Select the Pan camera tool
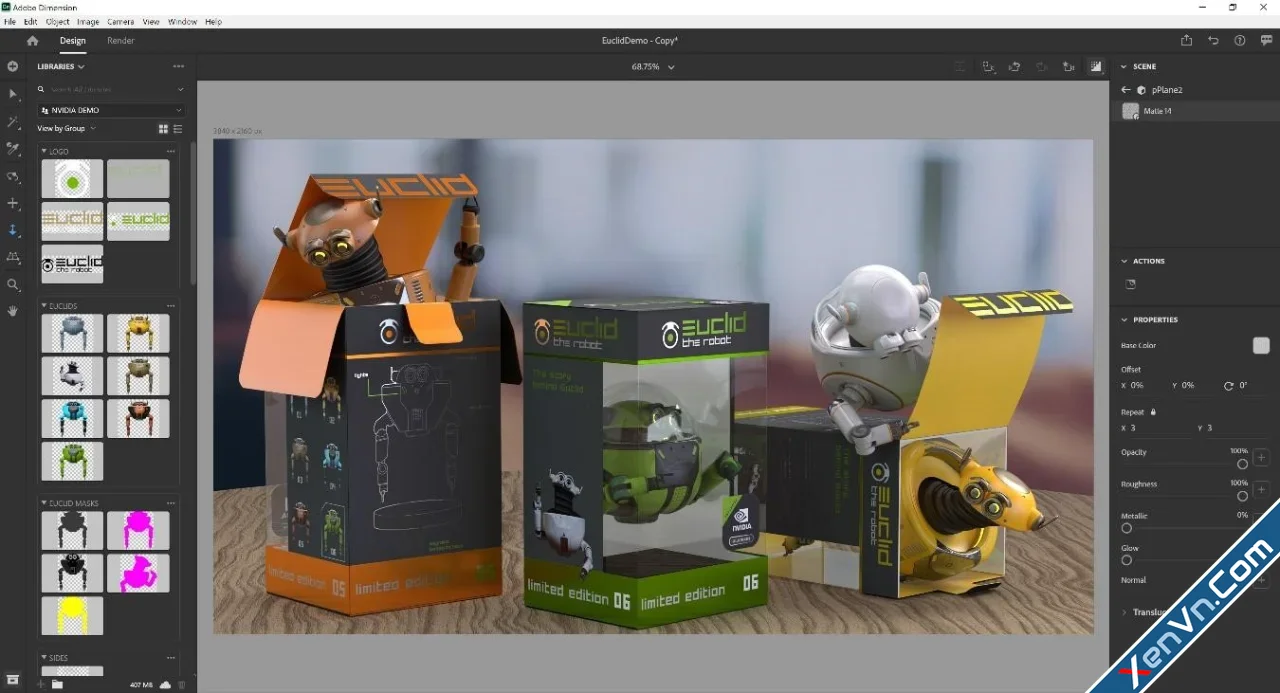The width and height of the screenshot is (1280, 693). tap(13, 203)
